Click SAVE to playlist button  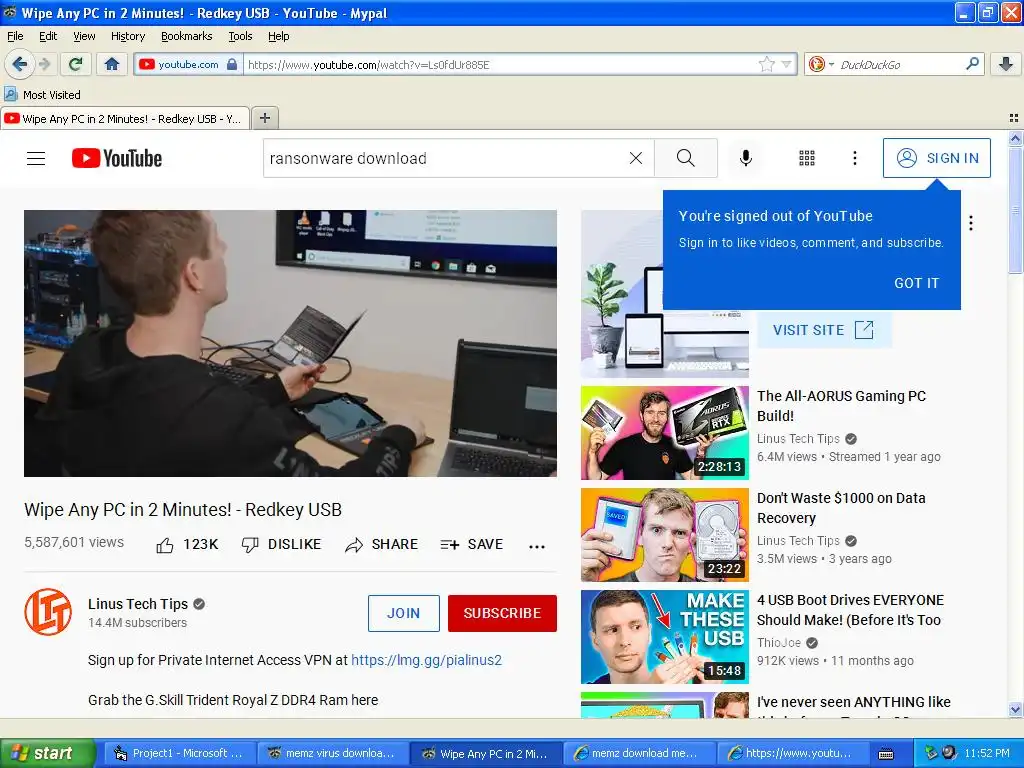pyautogui.click(x=472, y=545)
